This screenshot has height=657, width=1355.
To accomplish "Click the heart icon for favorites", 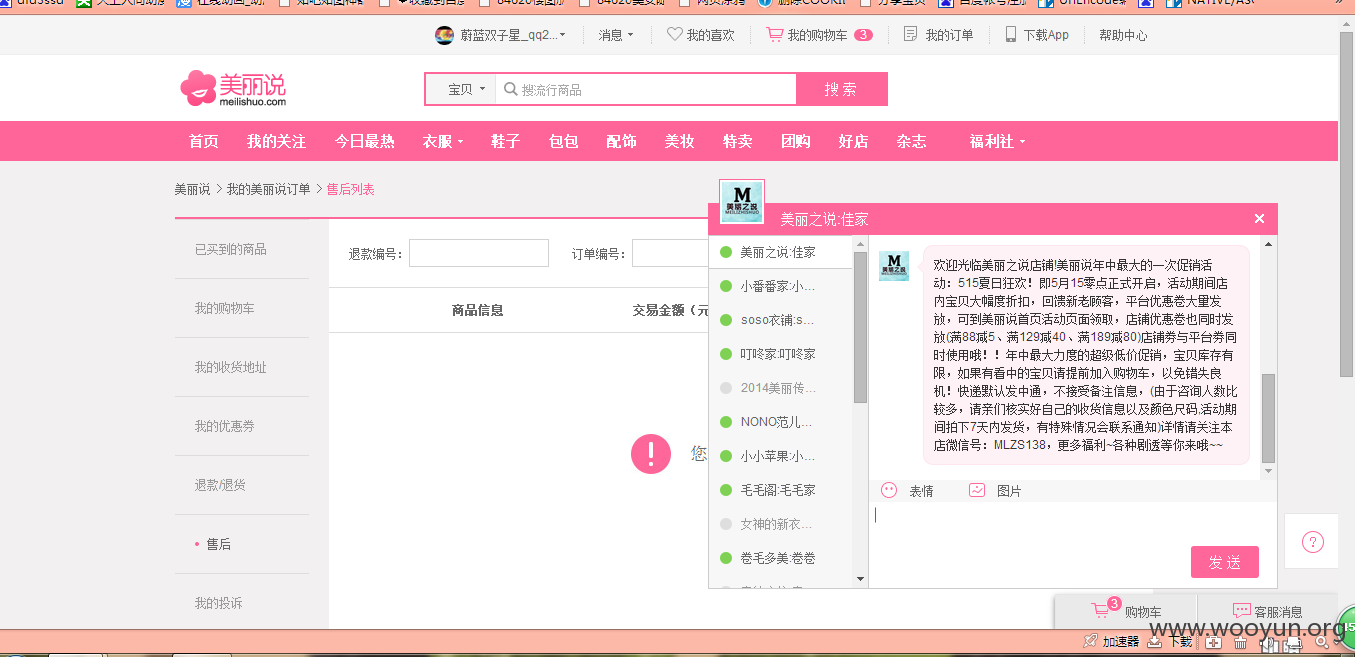I will [674, 34].
